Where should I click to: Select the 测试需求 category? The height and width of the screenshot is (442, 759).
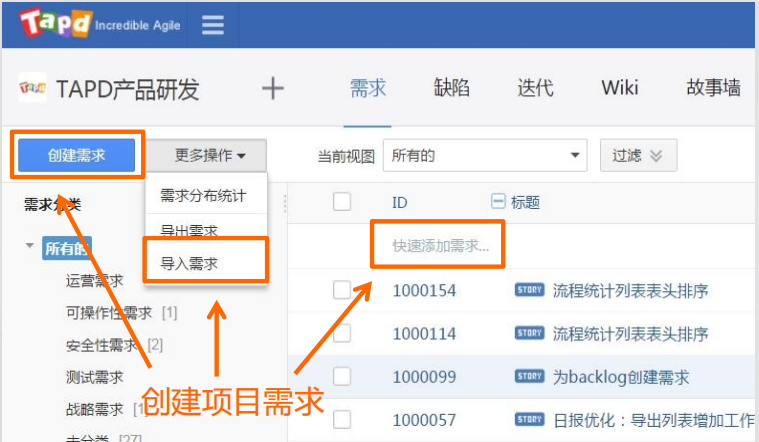pos(95,377)
